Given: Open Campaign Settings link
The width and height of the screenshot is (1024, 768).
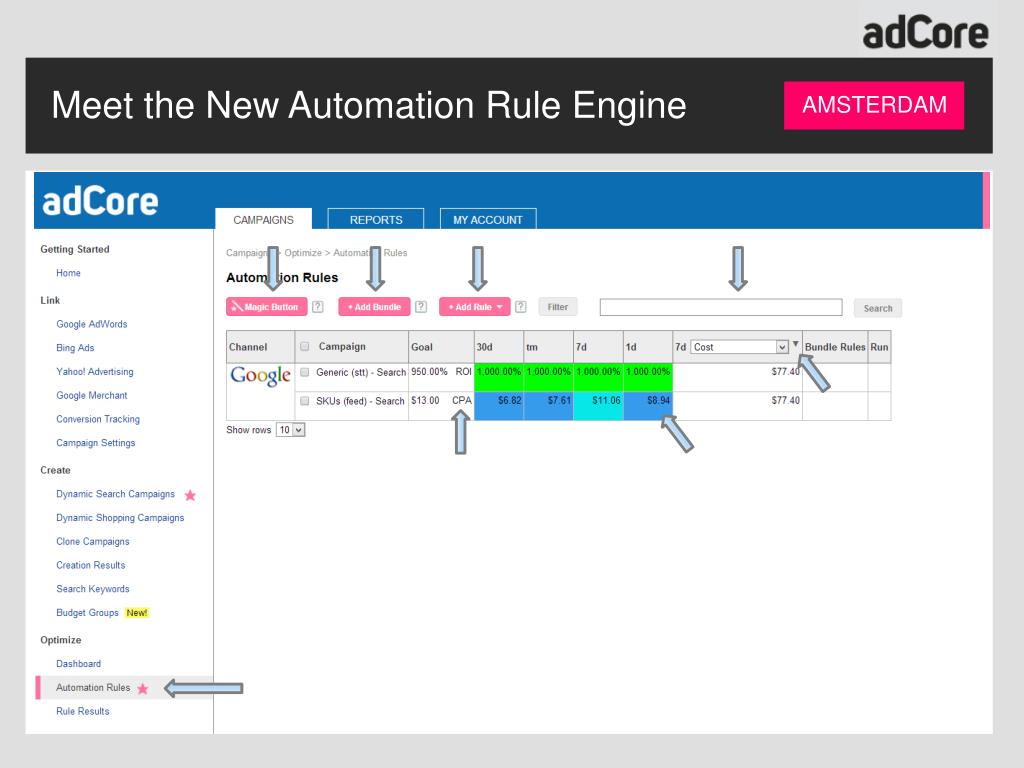Looking at the screenshot, I should click(95, 443).
